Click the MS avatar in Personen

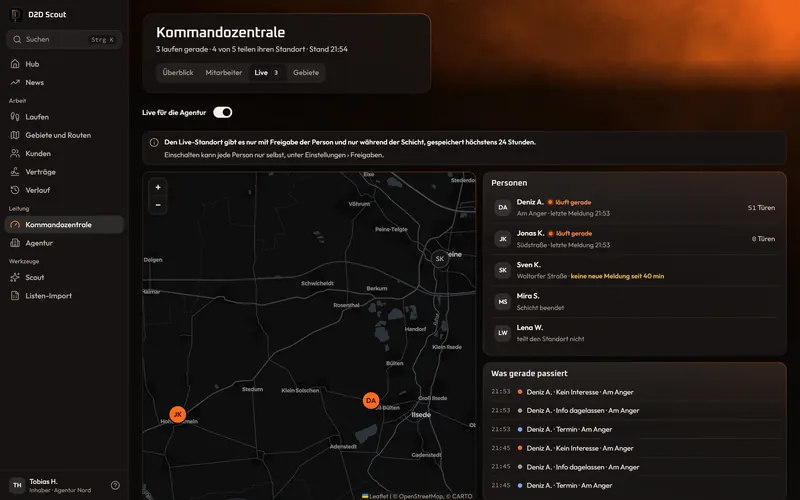click(x=503, y=302)
